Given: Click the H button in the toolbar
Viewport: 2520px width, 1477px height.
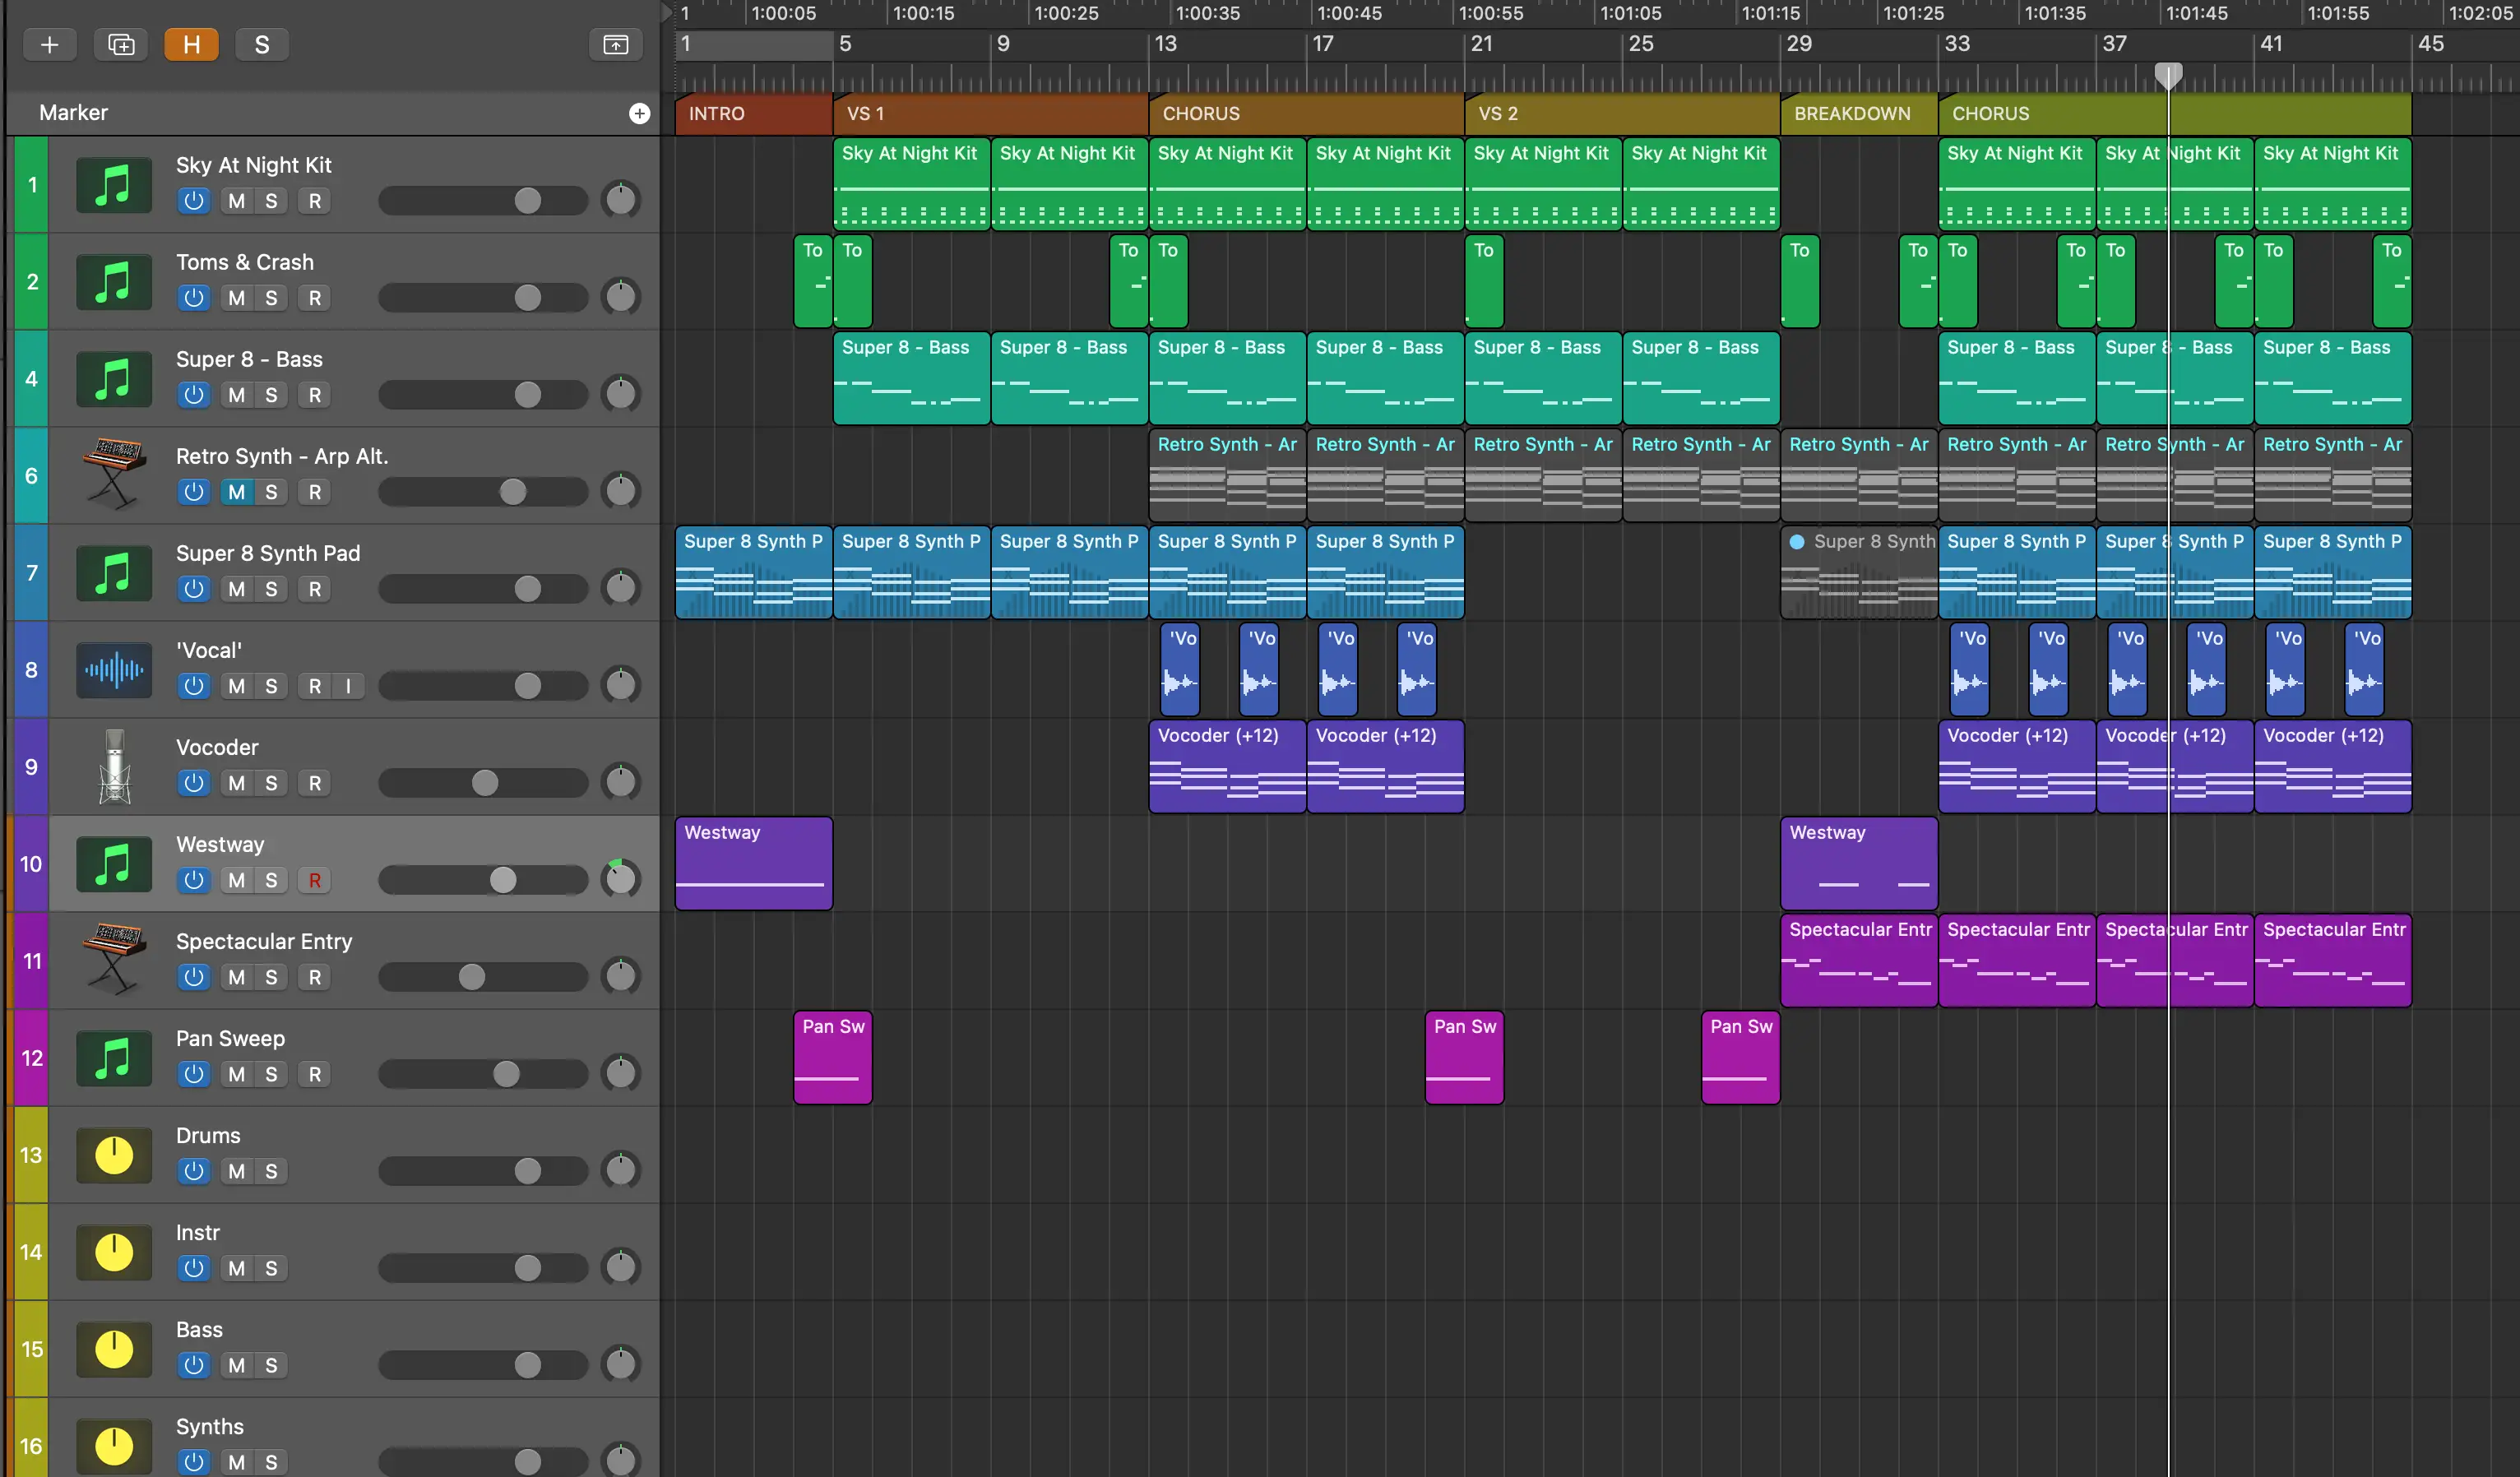Looking at the screenshot, I should click(192, 44).
